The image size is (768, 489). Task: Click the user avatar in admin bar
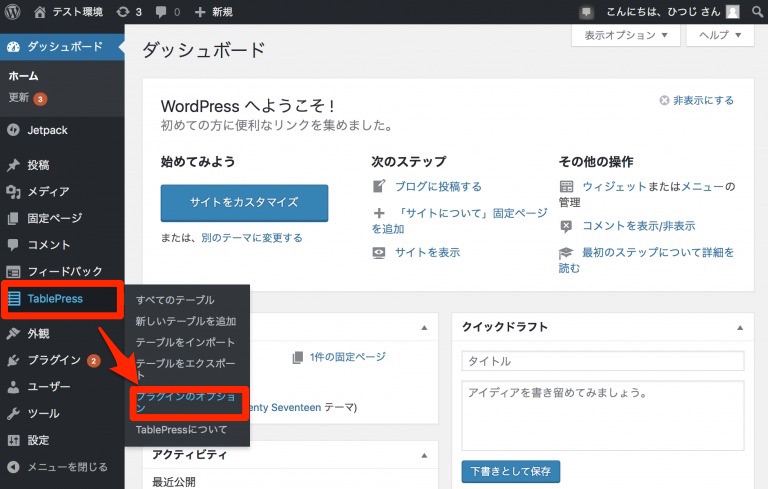click(x=733, y=12)
